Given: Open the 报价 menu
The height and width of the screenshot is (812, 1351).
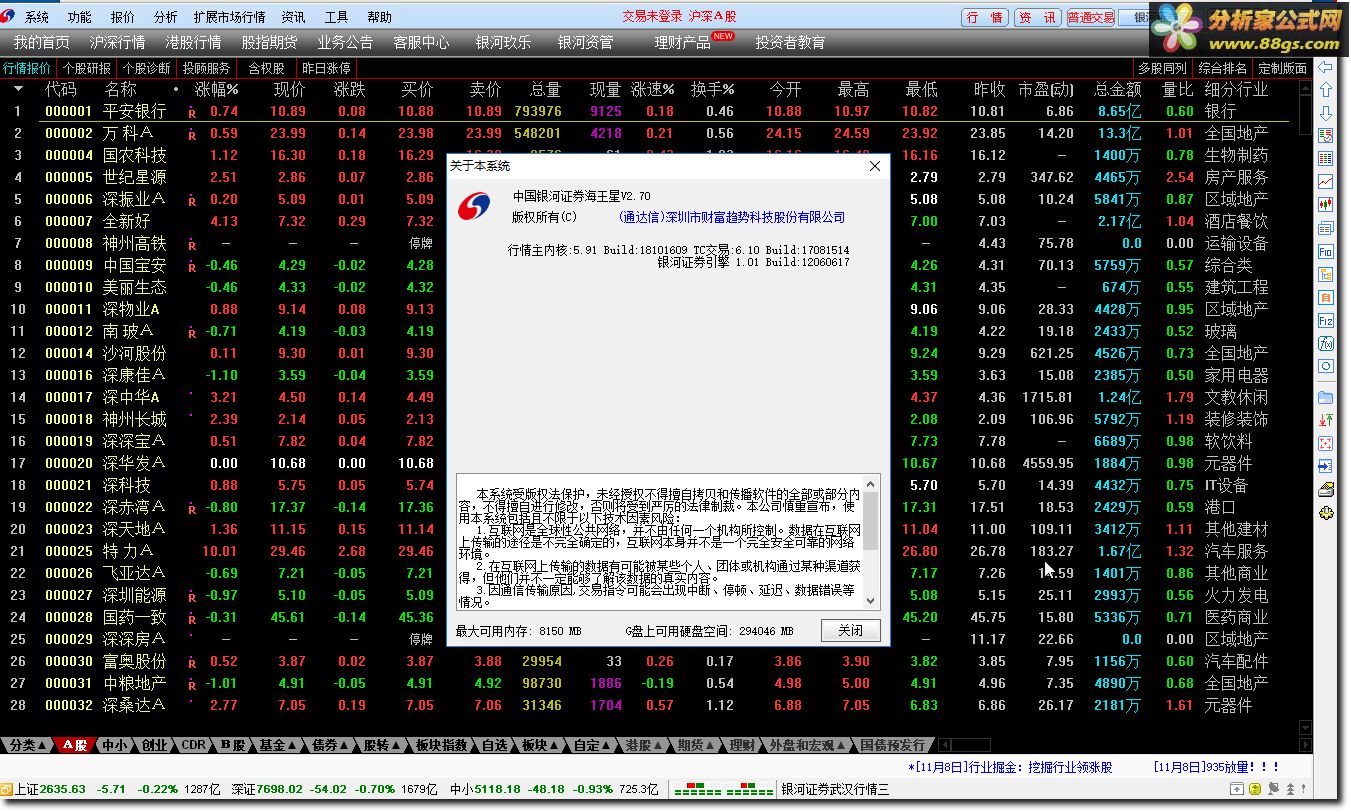Looking at the screenshot, I should coord(123,17).
